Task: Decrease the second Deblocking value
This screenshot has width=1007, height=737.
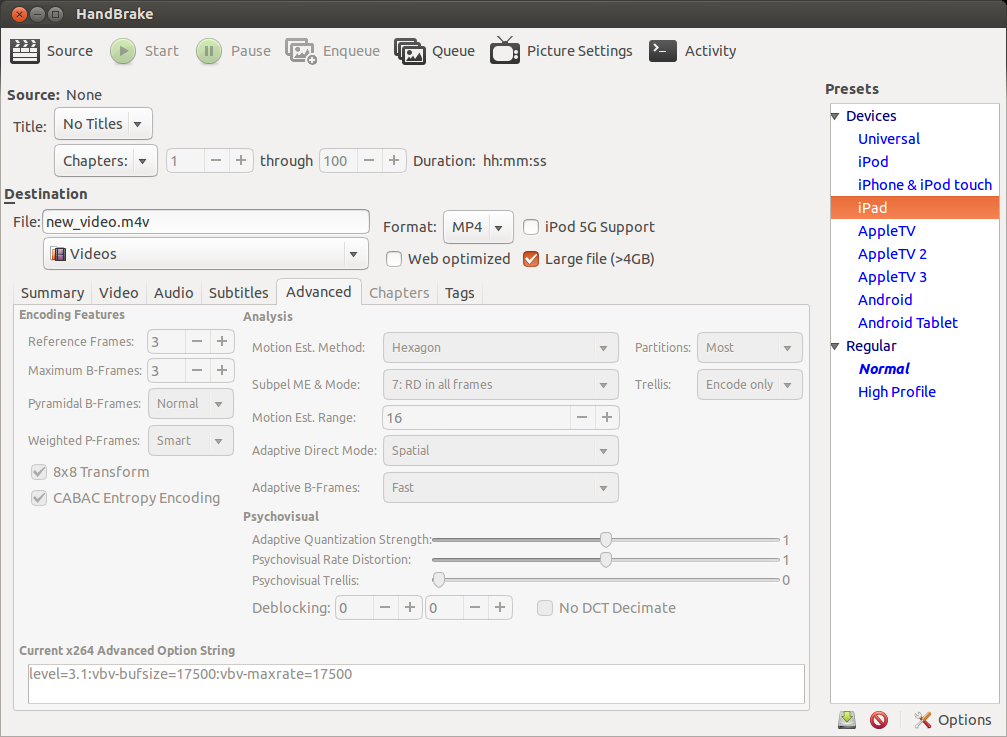Action: coord(475,607)
